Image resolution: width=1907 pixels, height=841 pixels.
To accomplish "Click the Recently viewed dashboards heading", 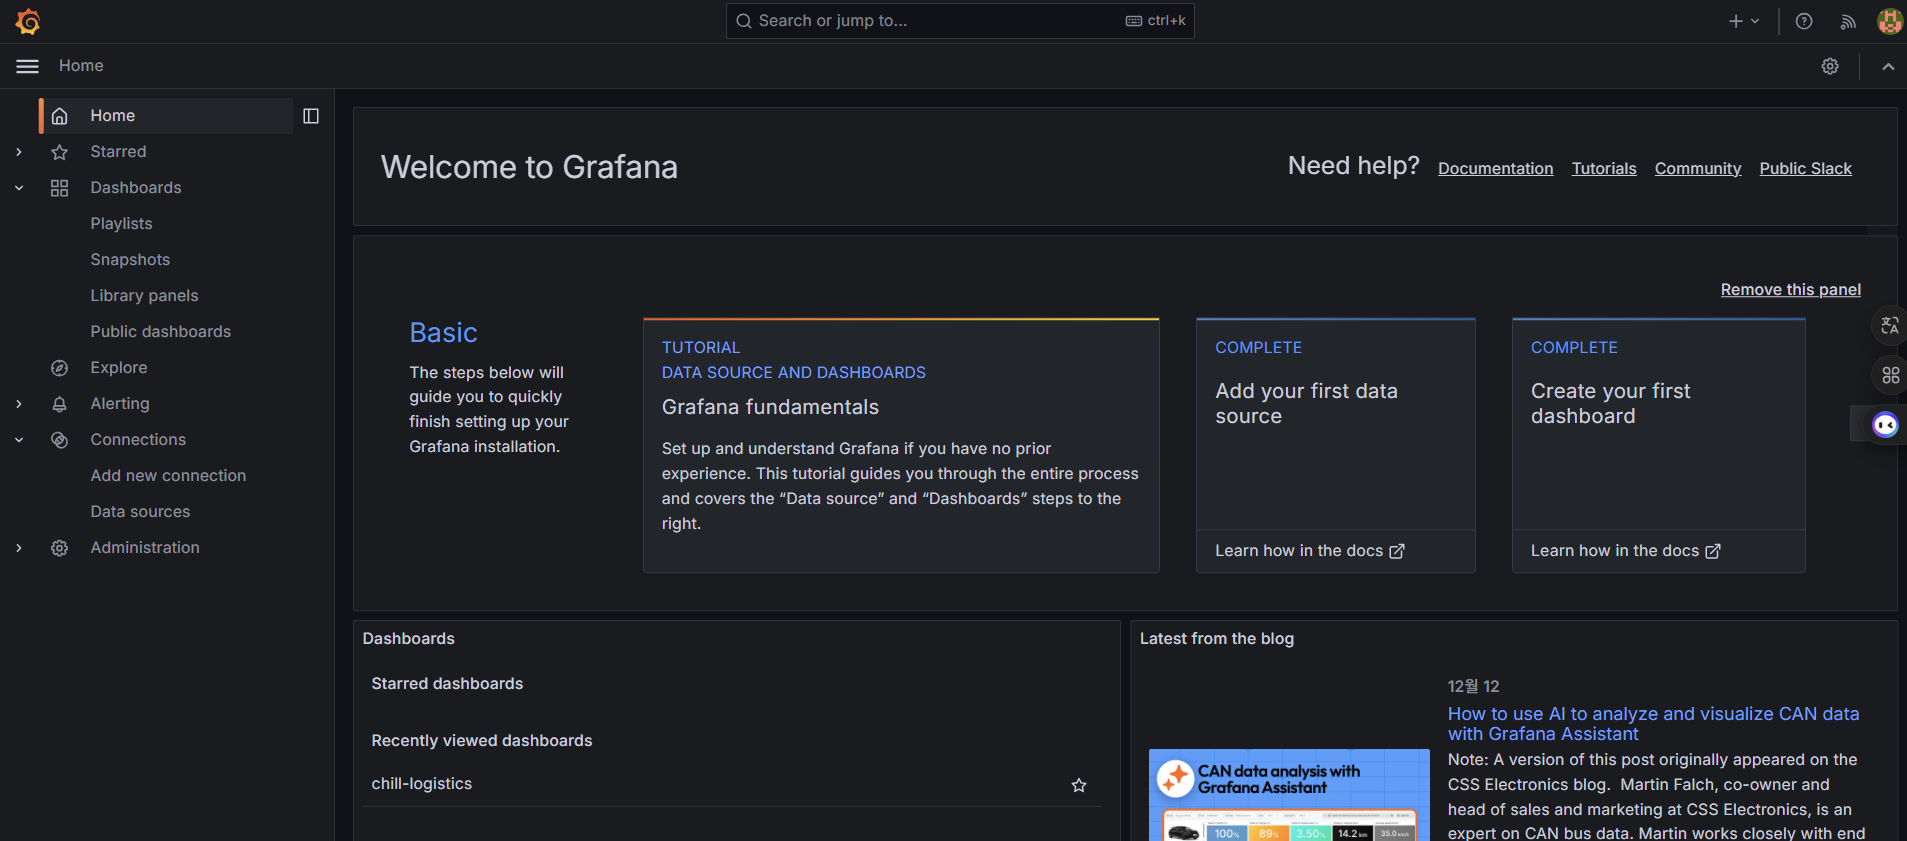I will pos(482,741).
